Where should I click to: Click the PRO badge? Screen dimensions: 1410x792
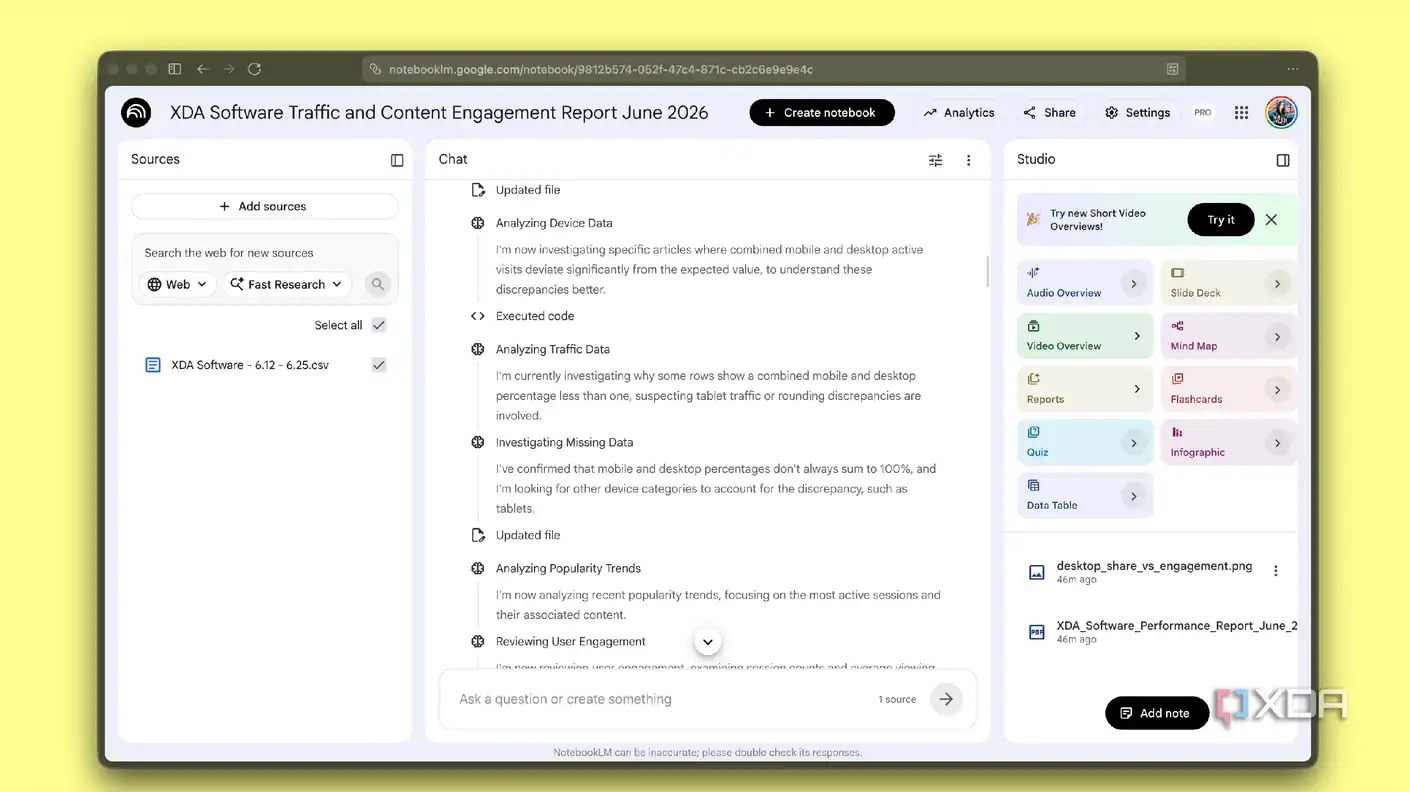pos(1202,113)
